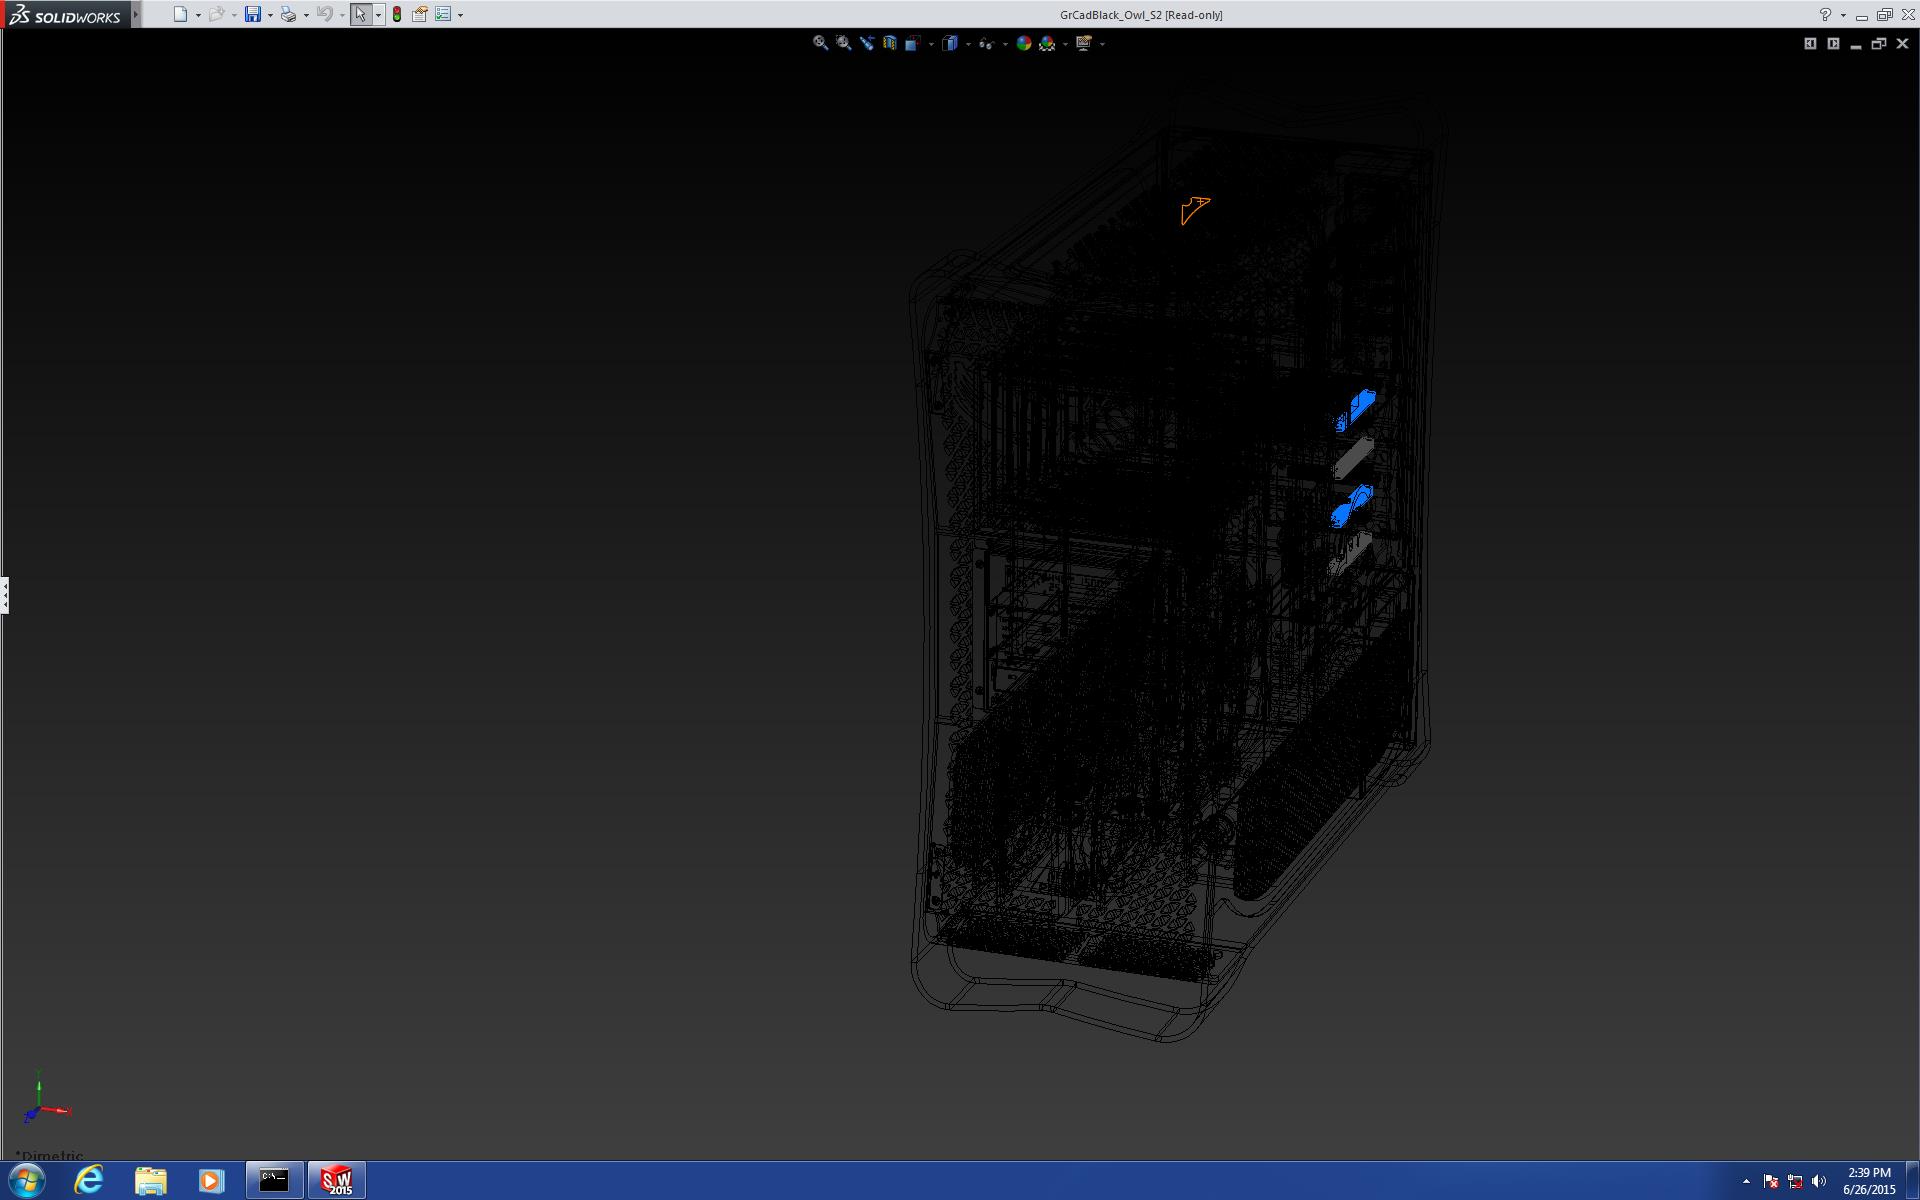The height and width of the screenshot is (1200, 1920).
Task: Open the File Properties icon
Action: pos(420,14)
